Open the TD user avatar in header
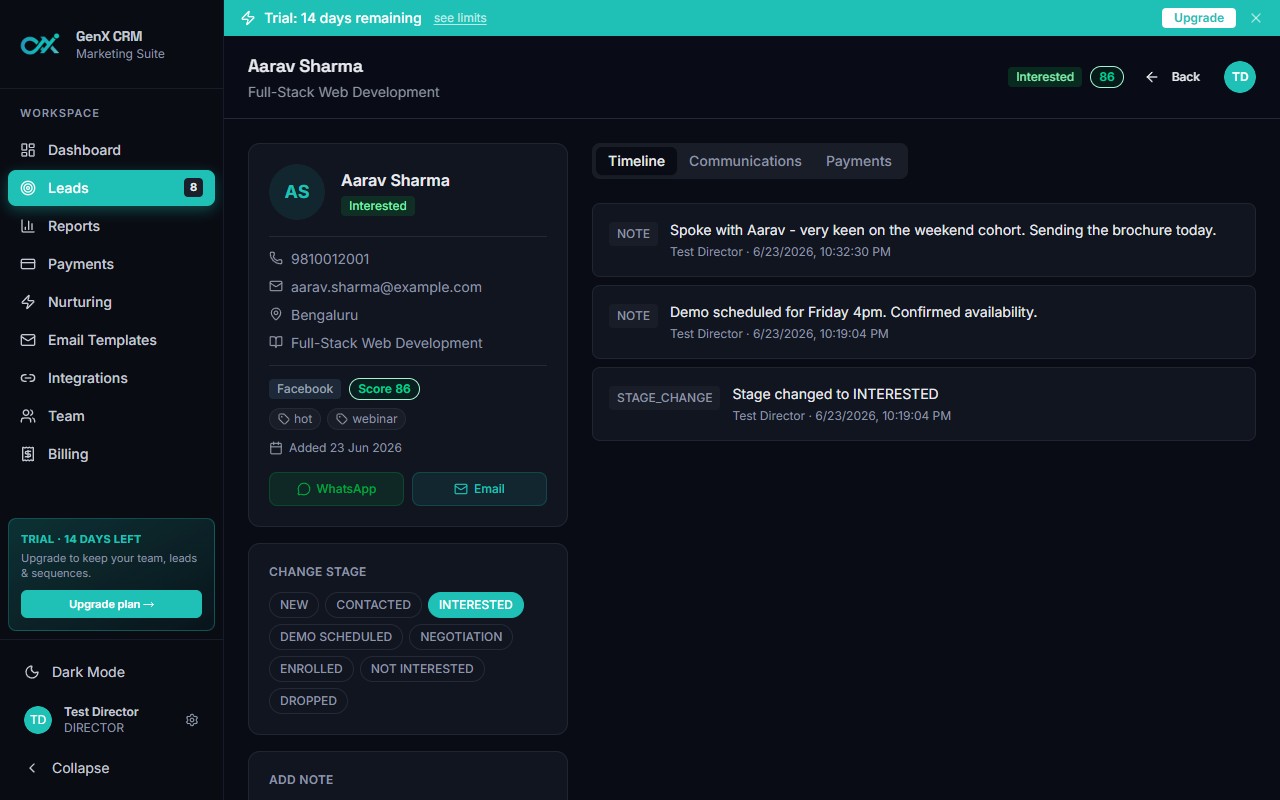 click(x=1240, y=77)
